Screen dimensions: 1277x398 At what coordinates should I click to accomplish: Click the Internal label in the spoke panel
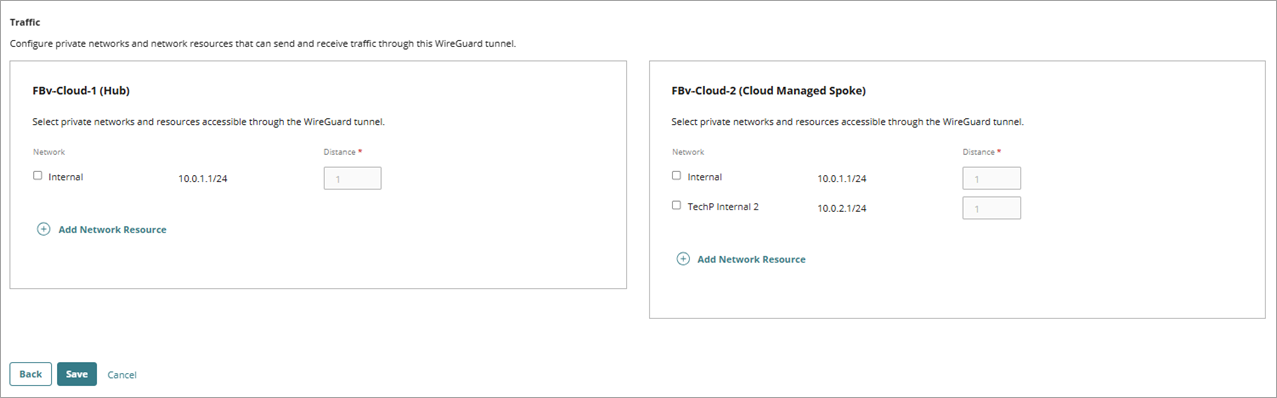click(705, 177)
